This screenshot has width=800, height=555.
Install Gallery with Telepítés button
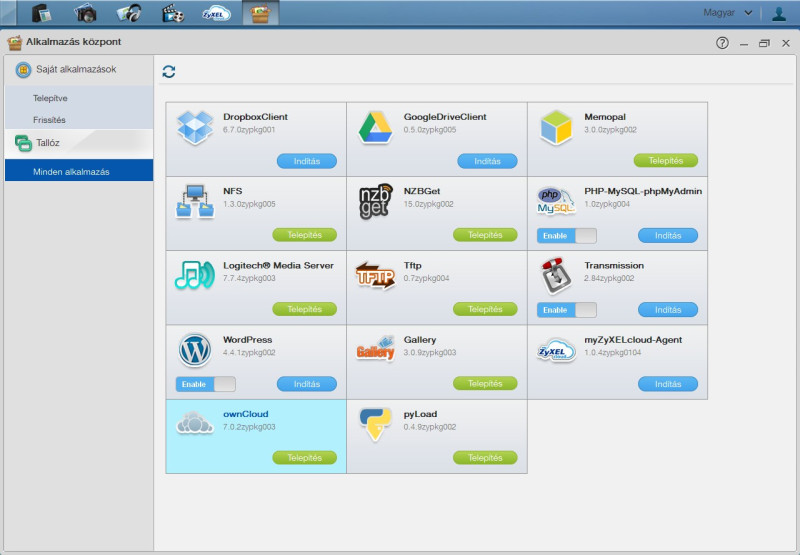pos(485,384)
